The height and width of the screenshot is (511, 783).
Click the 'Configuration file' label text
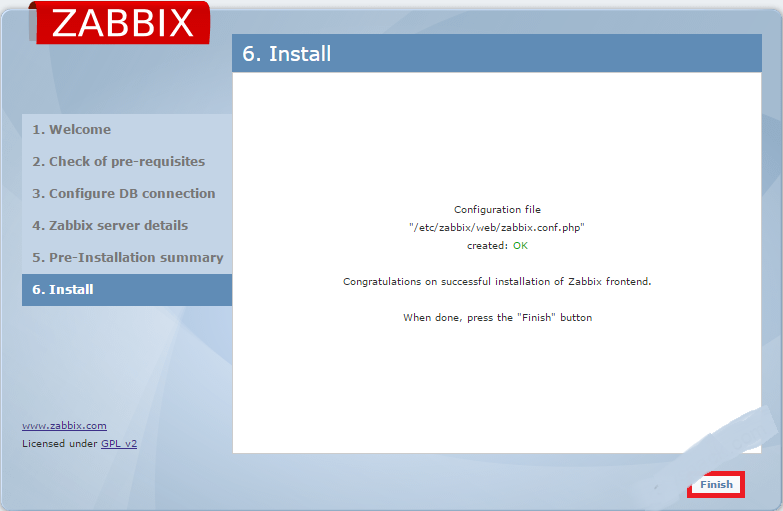click(x=497, y=210)
